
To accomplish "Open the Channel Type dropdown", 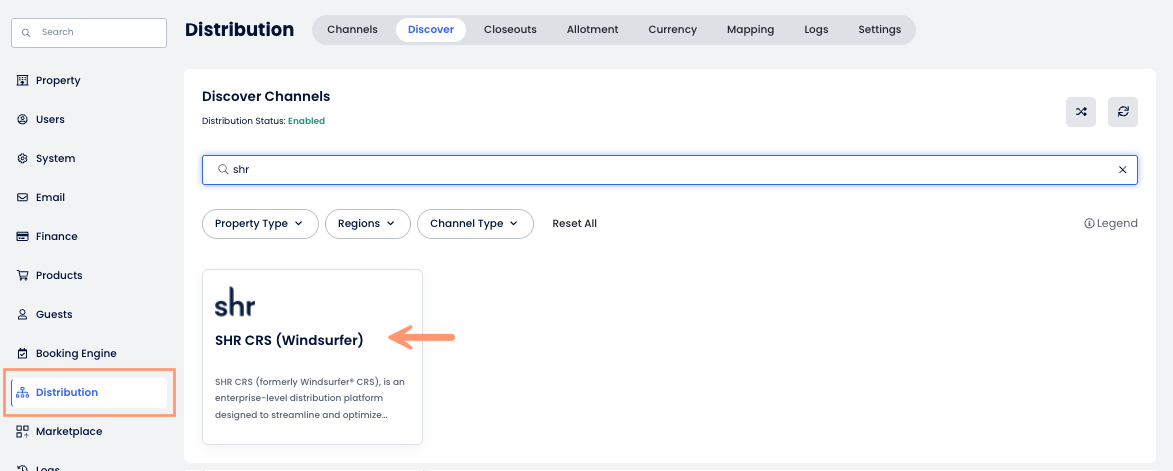I will (x=475, y=224).
